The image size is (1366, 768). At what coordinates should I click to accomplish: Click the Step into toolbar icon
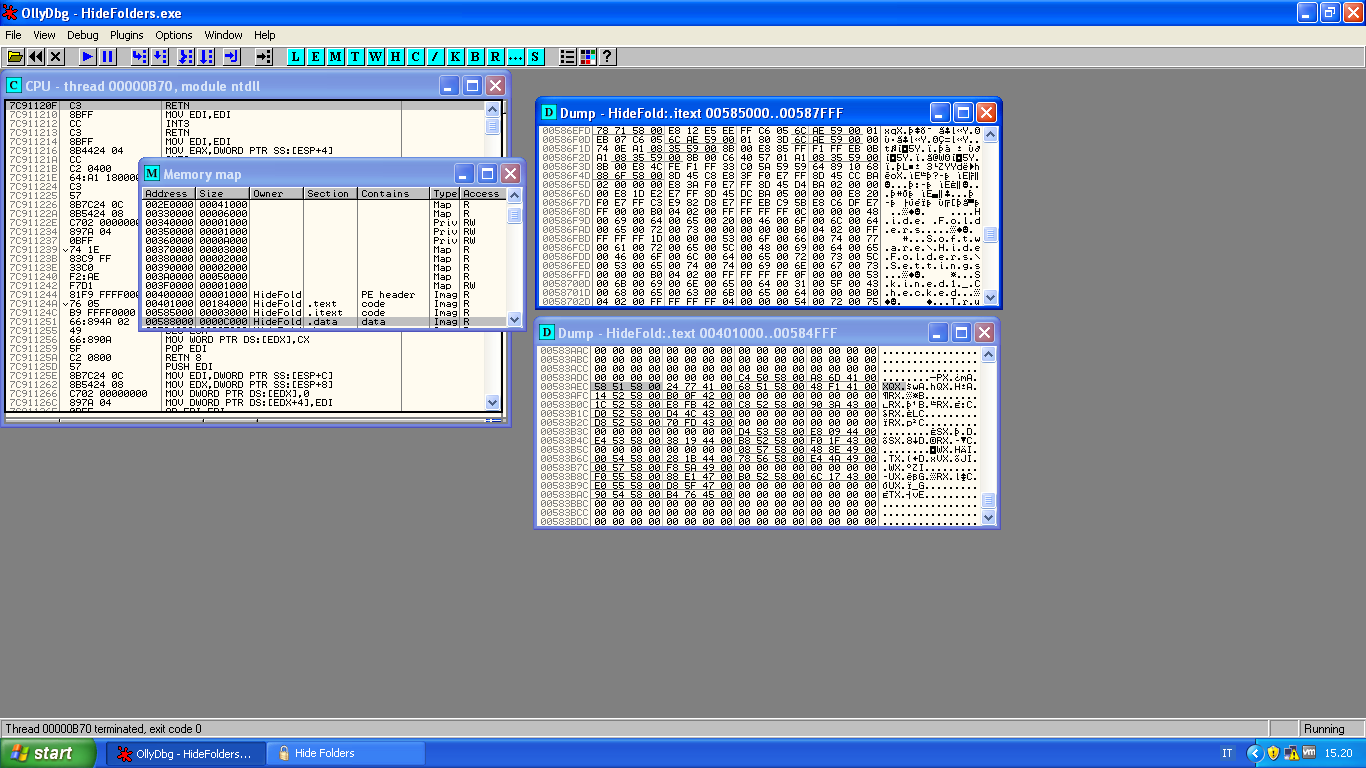tap(139, 57)
